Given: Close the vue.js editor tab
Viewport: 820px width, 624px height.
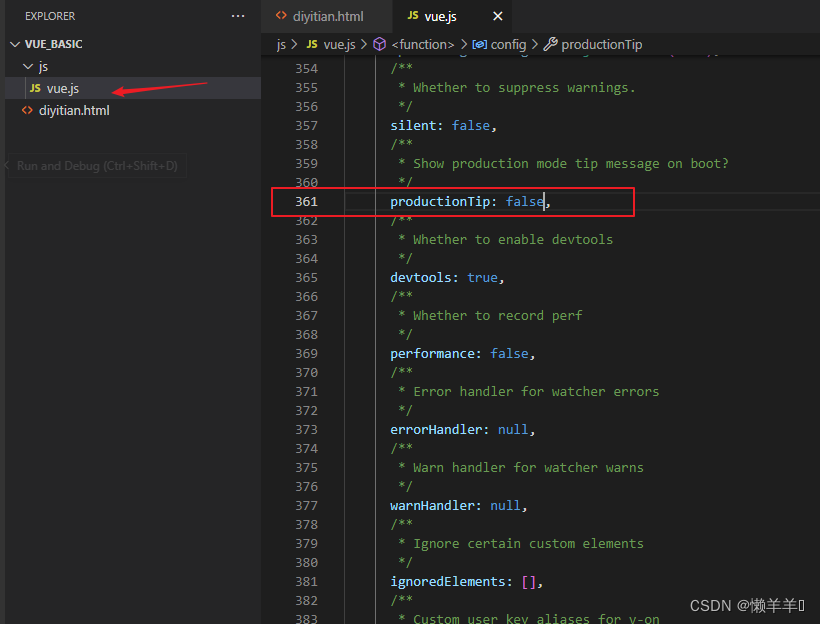Looking at the screenshot, I should click(498, 17).
